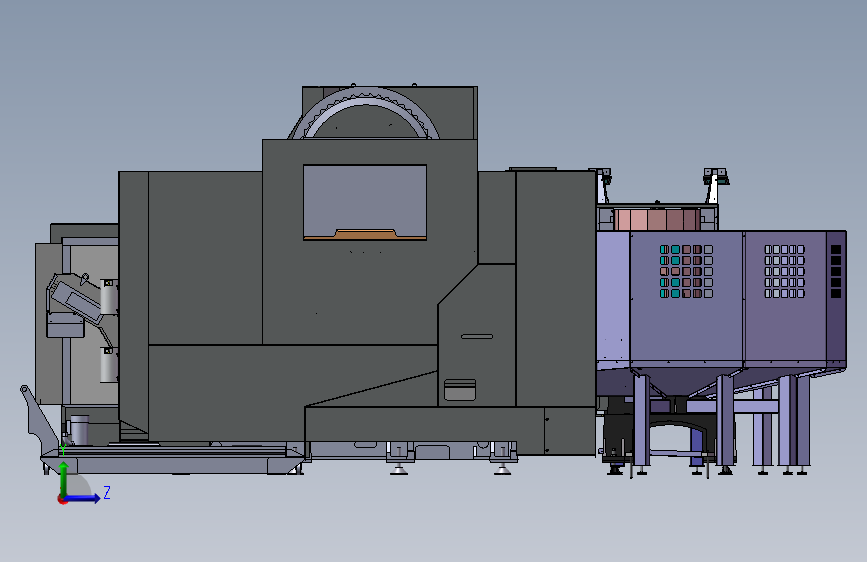Select the chip tray base at bottom left
Screen dimensions: 867x562
coord(173,461)
